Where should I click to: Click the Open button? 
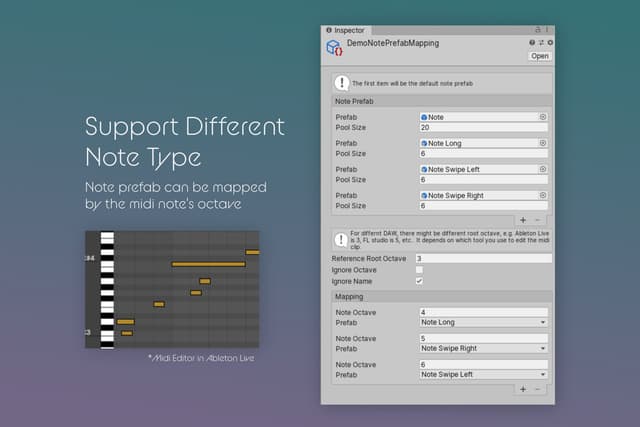(x=540, y=56)
